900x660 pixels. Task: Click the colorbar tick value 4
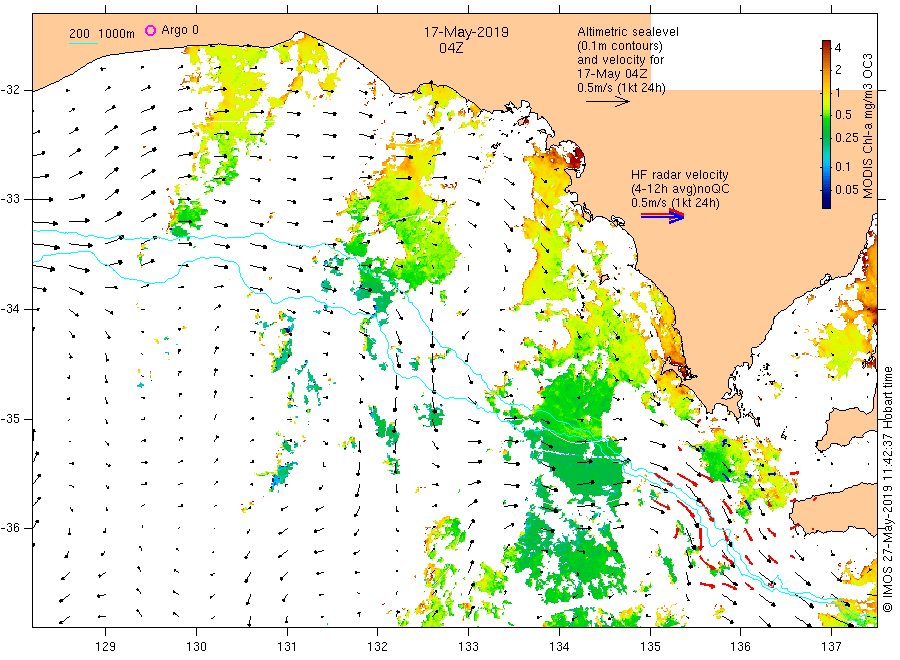(838, 48)
